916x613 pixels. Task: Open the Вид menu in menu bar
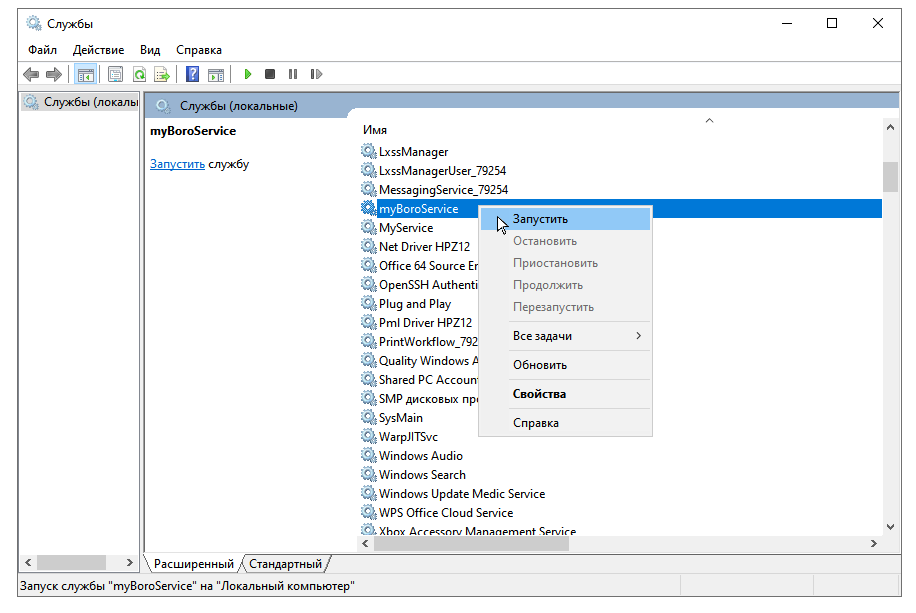[150, 50]
